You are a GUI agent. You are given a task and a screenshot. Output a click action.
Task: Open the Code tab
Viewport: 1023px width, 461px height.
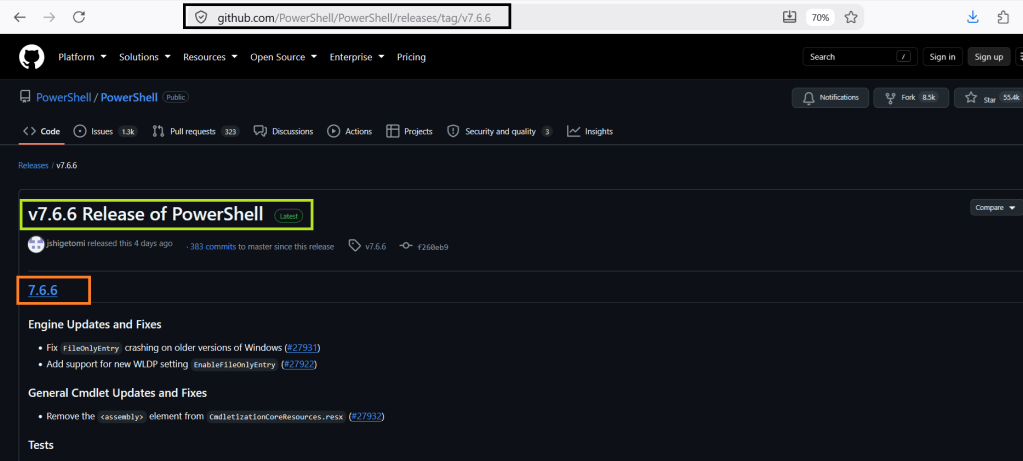click(42, 131)
